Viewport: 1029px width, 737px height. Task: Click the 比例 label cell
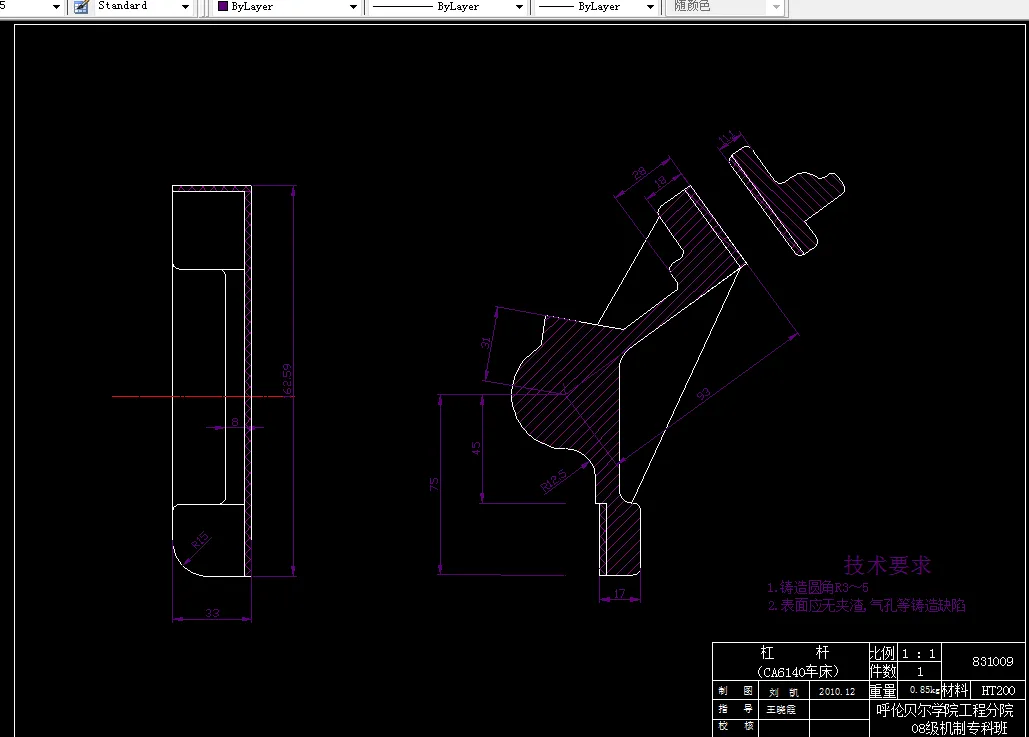[x=883, y=653]
